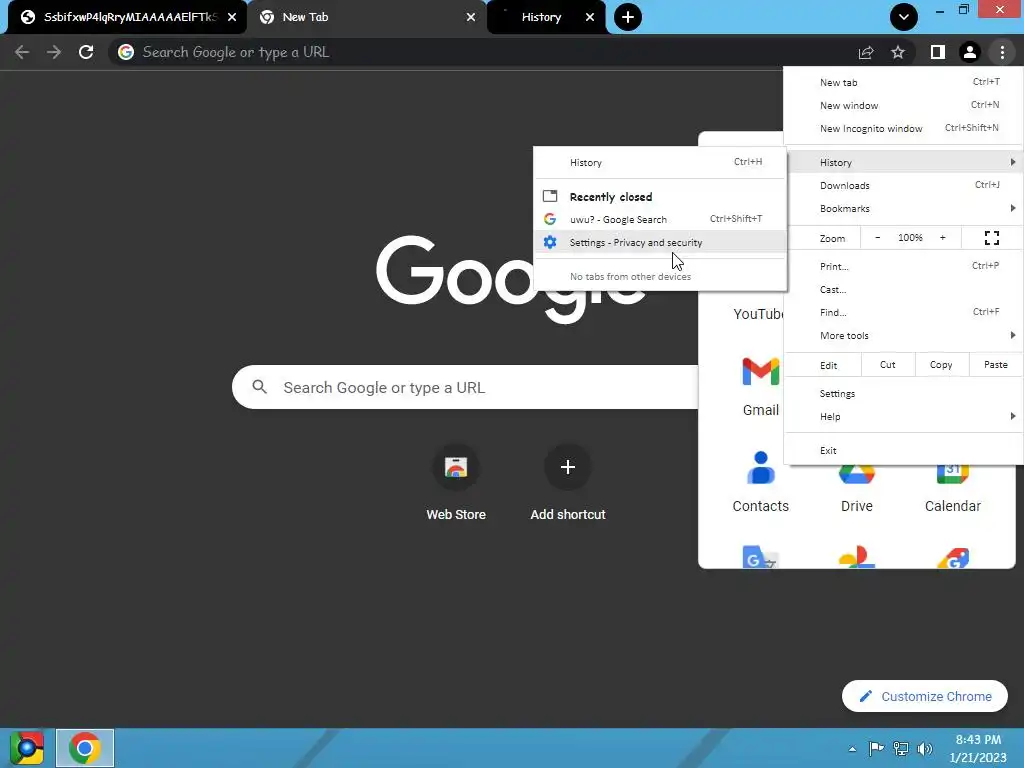This screenshot has width=1024, height=768.
Task: Open the Web Store shortcut
Action: [456, 483]
